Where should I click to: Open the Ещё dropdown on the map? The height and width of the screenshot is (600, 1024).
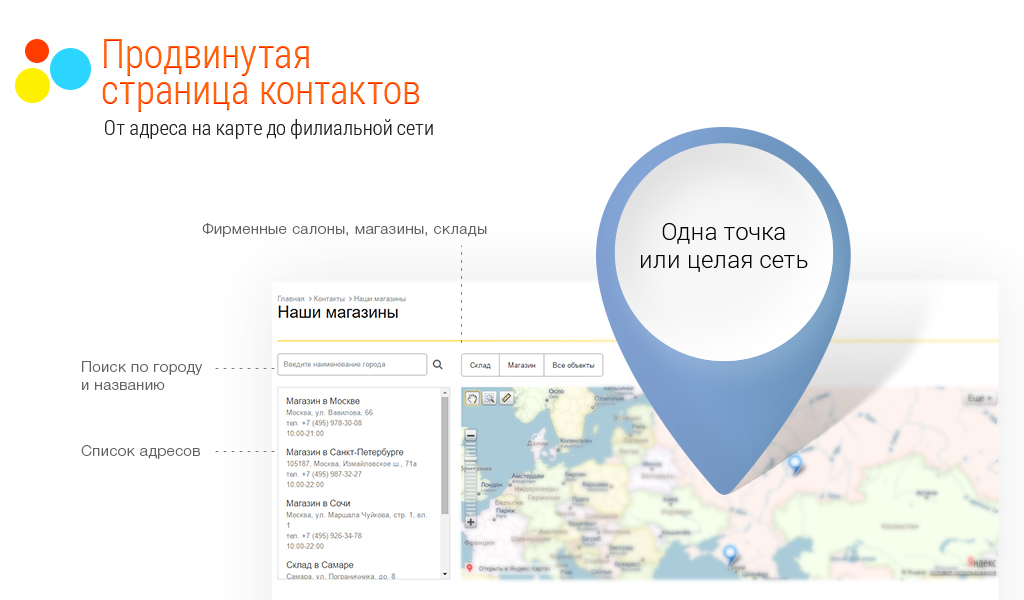980,398
